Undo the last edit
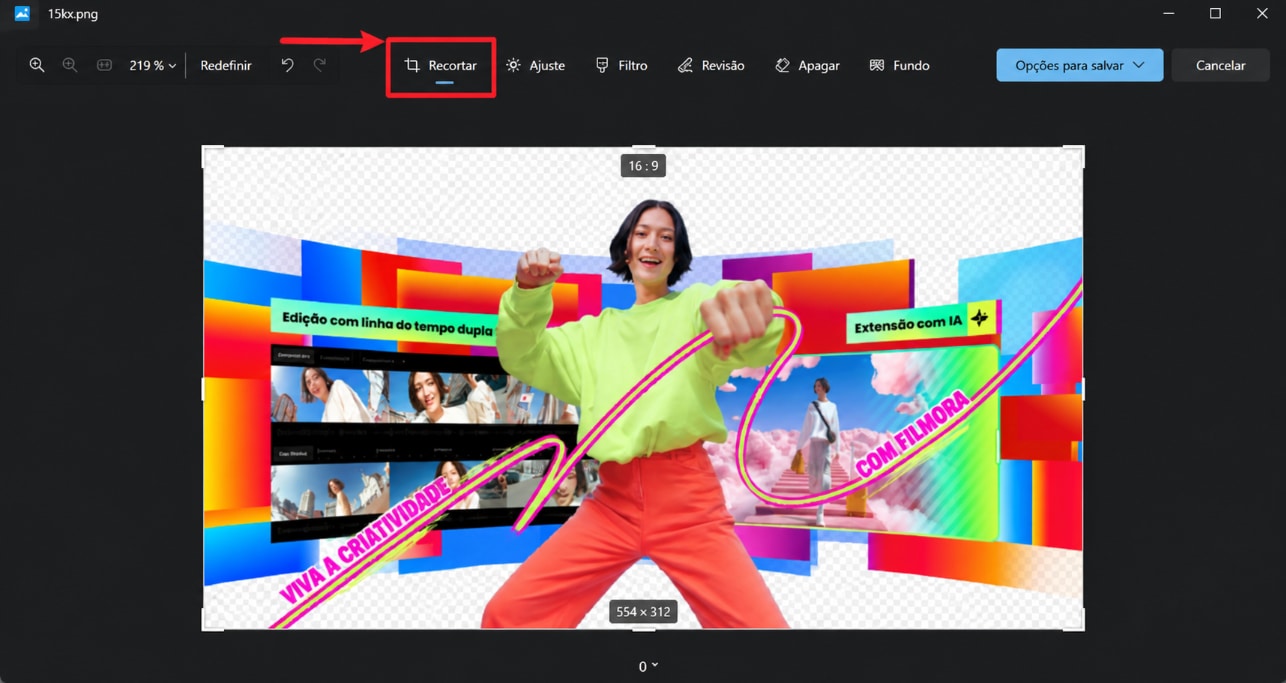Screen dimensions: 1286x683 [x=288, y=65]
